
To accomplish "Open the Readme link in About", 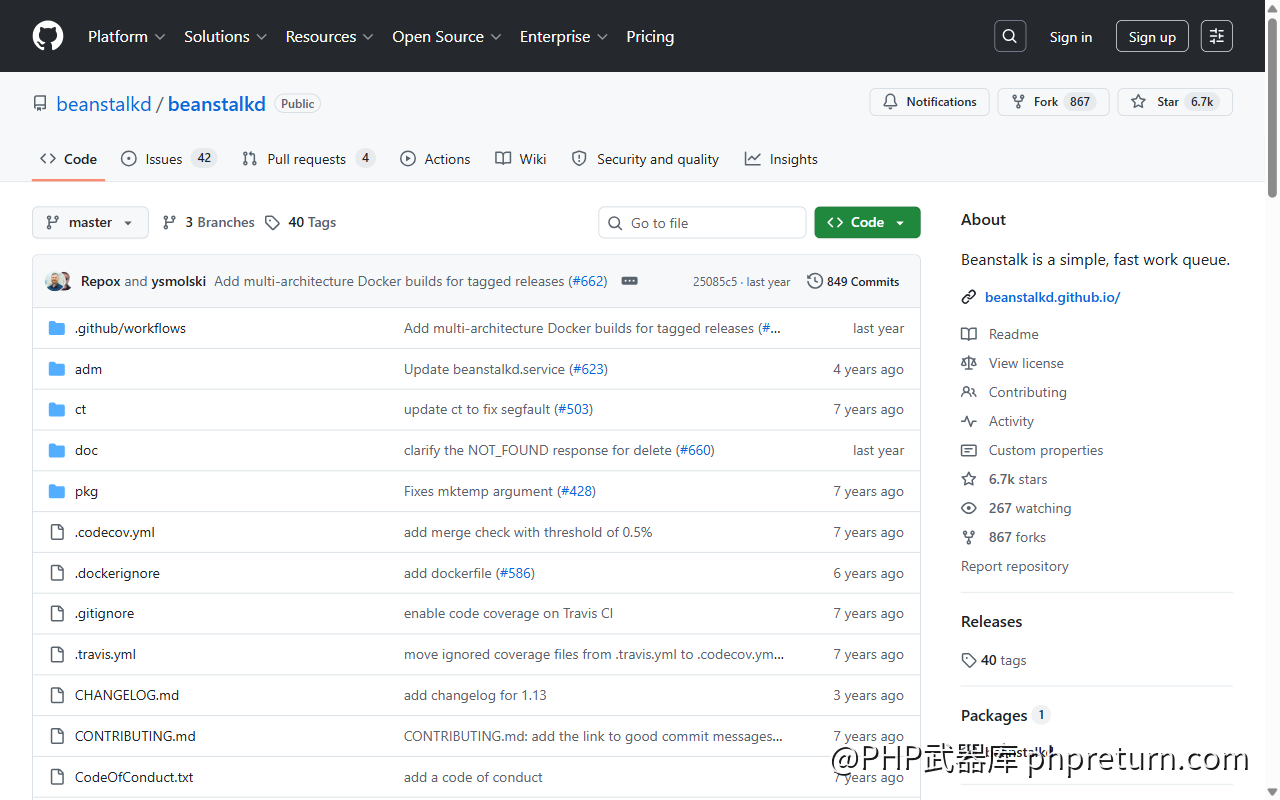I will tap(1000, 334).
